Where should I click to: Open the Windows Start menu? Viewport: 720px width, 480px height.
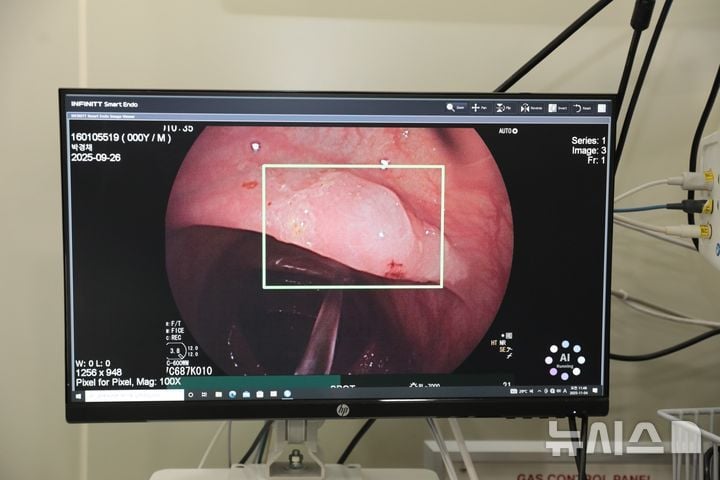point(79,394)
